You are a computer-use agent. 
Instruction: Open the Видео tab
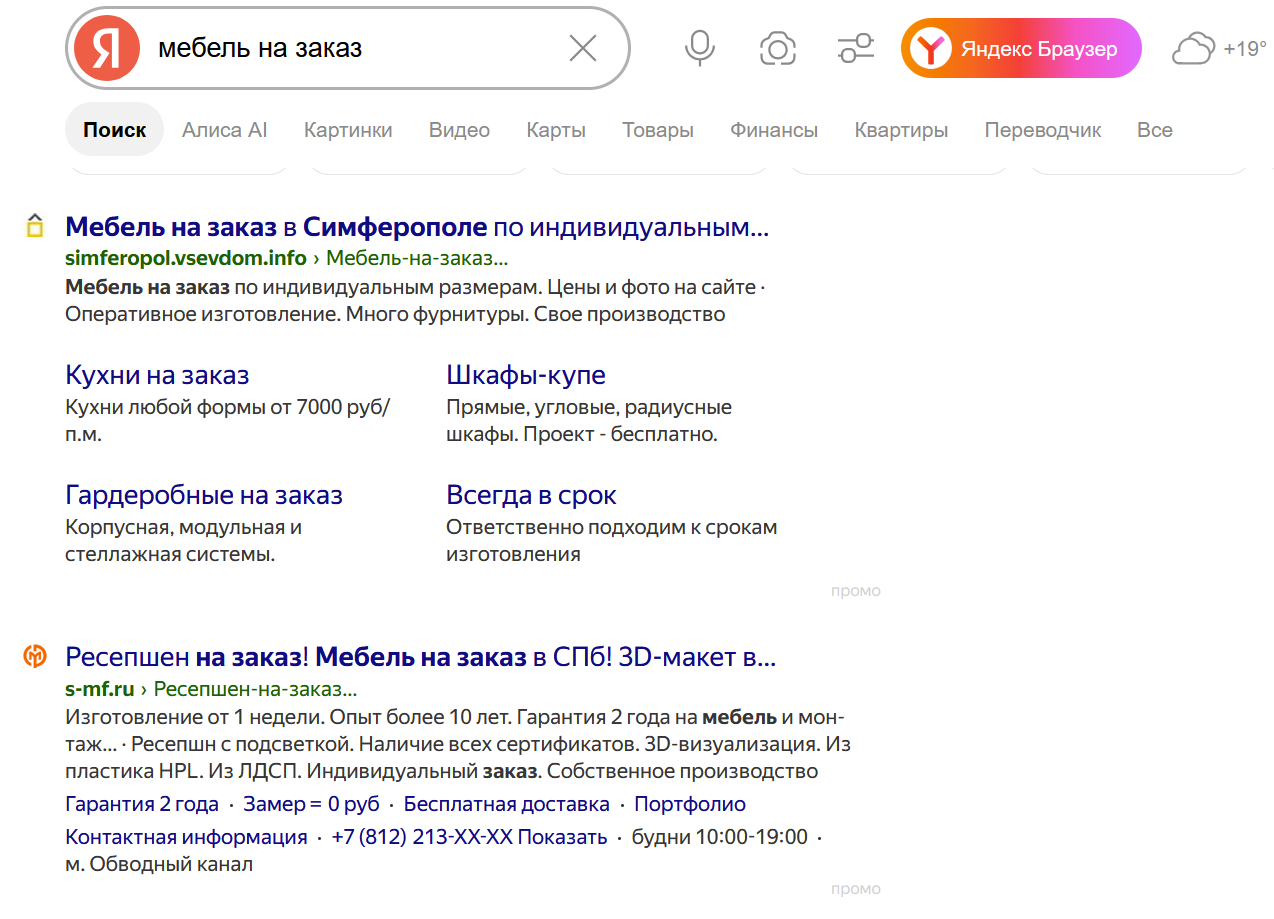click(x=459, y=130)
